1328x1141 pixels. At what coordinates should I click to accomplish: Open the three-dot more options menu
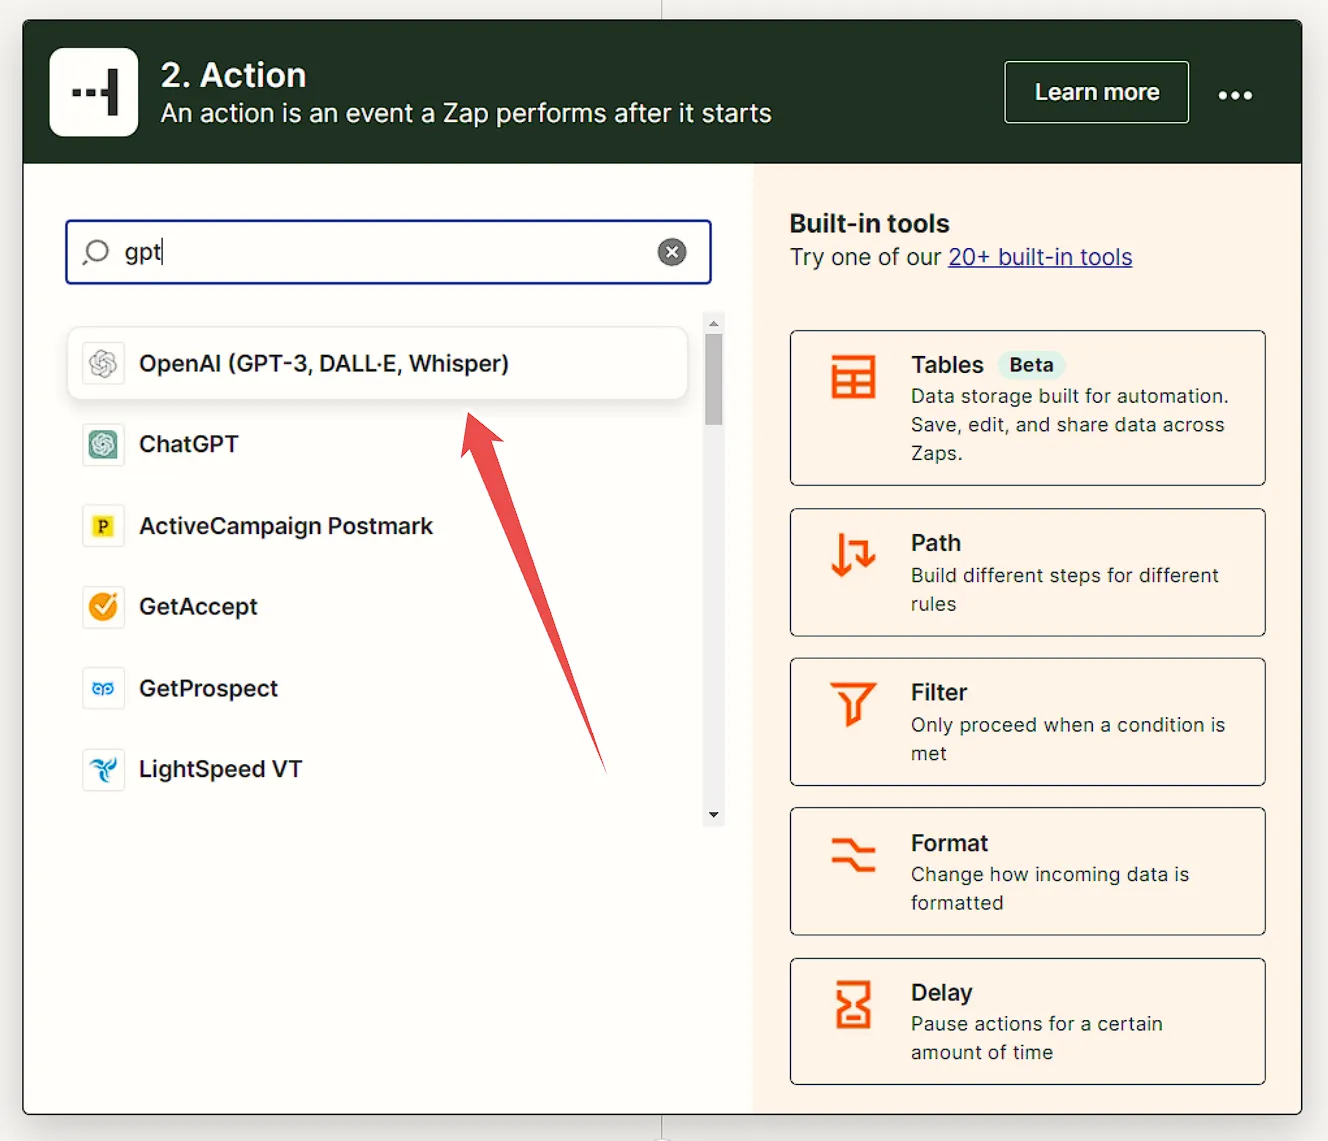click(1235, 95)
